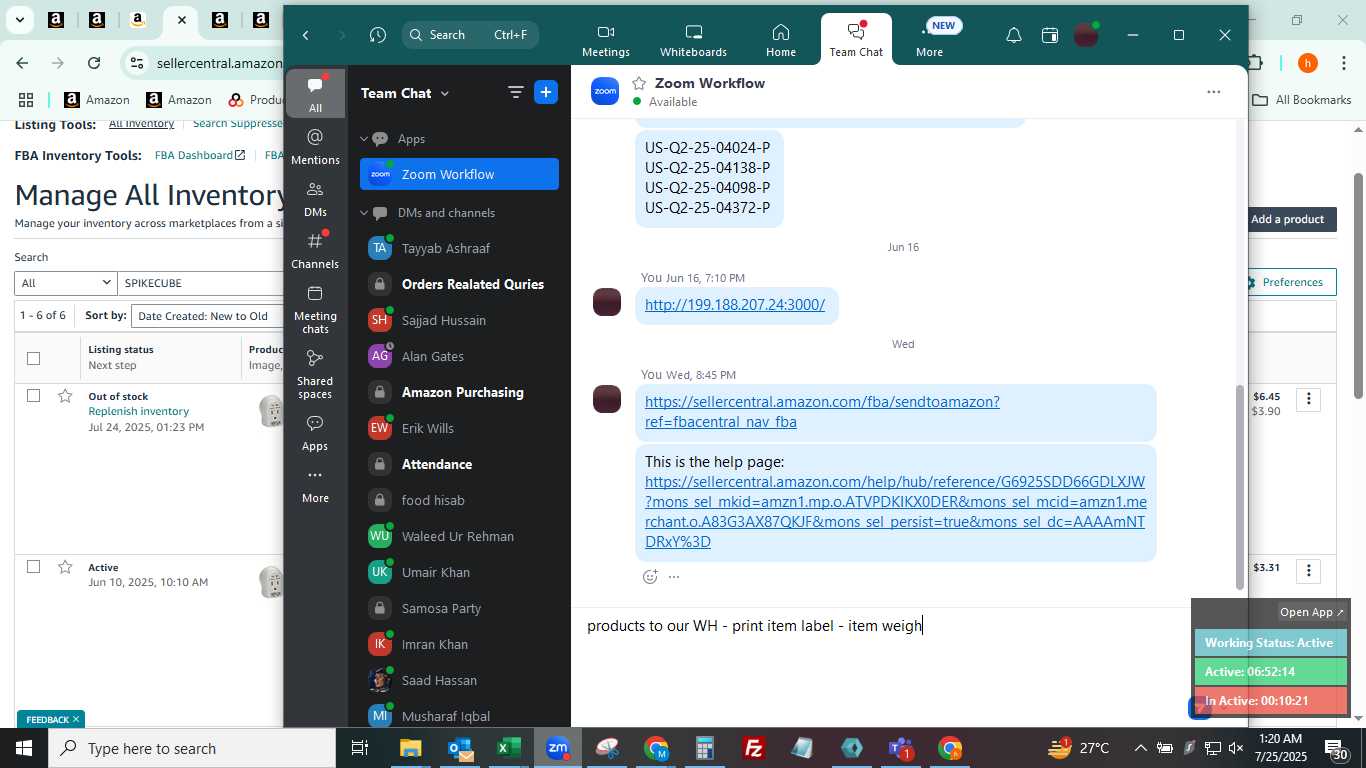Open Mentions in the Zoom sidebar
1366x768 pixels.
pos(315,146)
